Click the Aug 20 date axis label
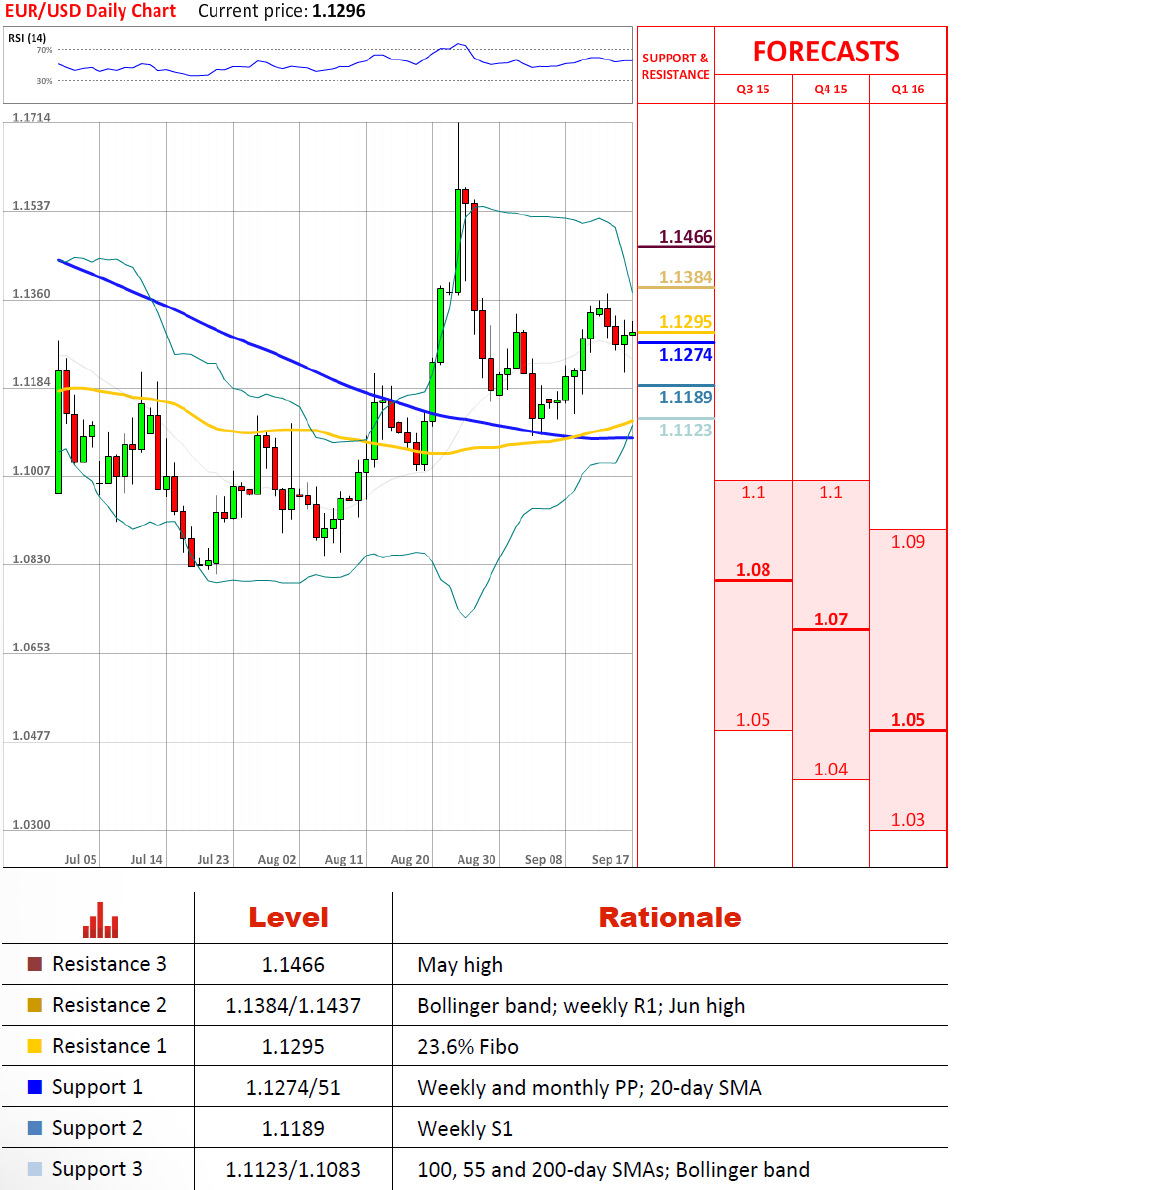The width and height of the screenshot is (1152, 1190). (x=410, y=859)
